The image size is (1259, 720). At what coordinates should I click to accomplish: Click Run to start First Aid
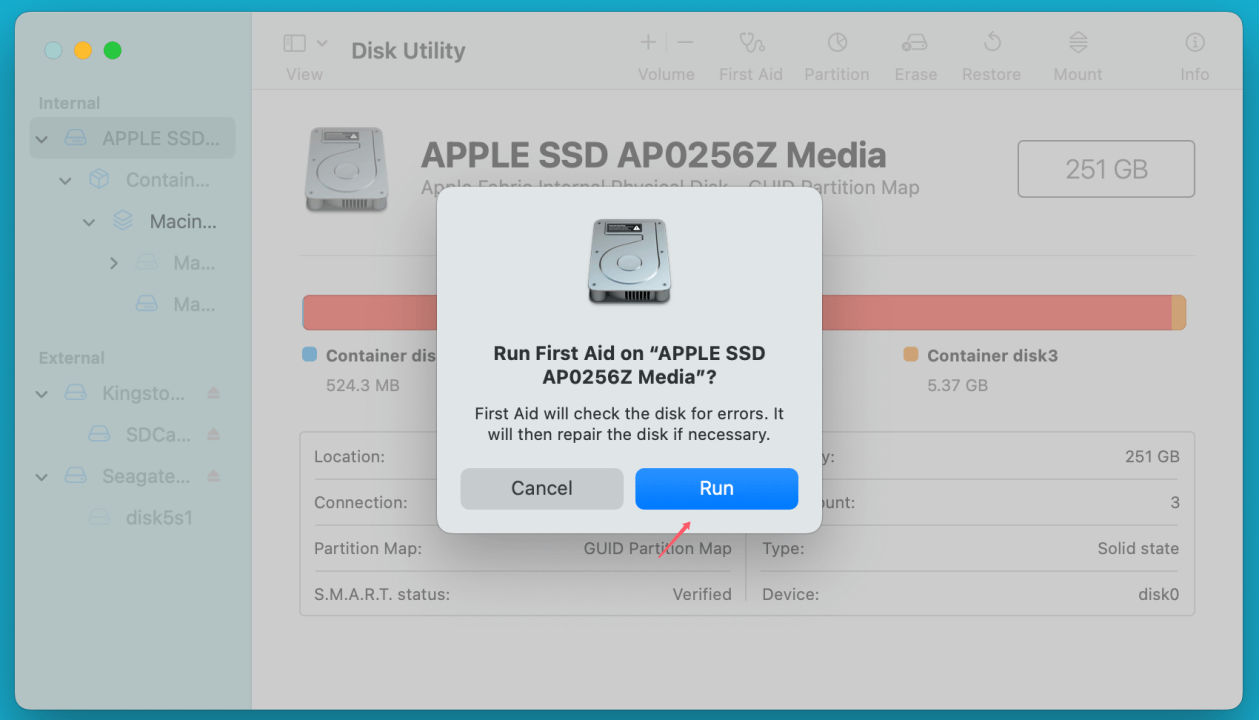(717, 489)
